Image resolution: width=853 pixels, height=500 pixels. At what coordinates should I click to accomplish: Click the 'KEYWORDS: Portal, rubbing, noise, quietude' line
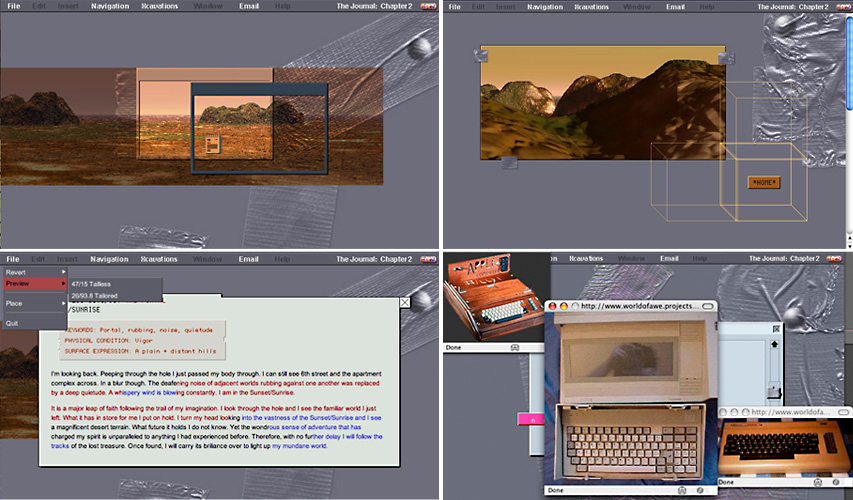tap(139, 330)
